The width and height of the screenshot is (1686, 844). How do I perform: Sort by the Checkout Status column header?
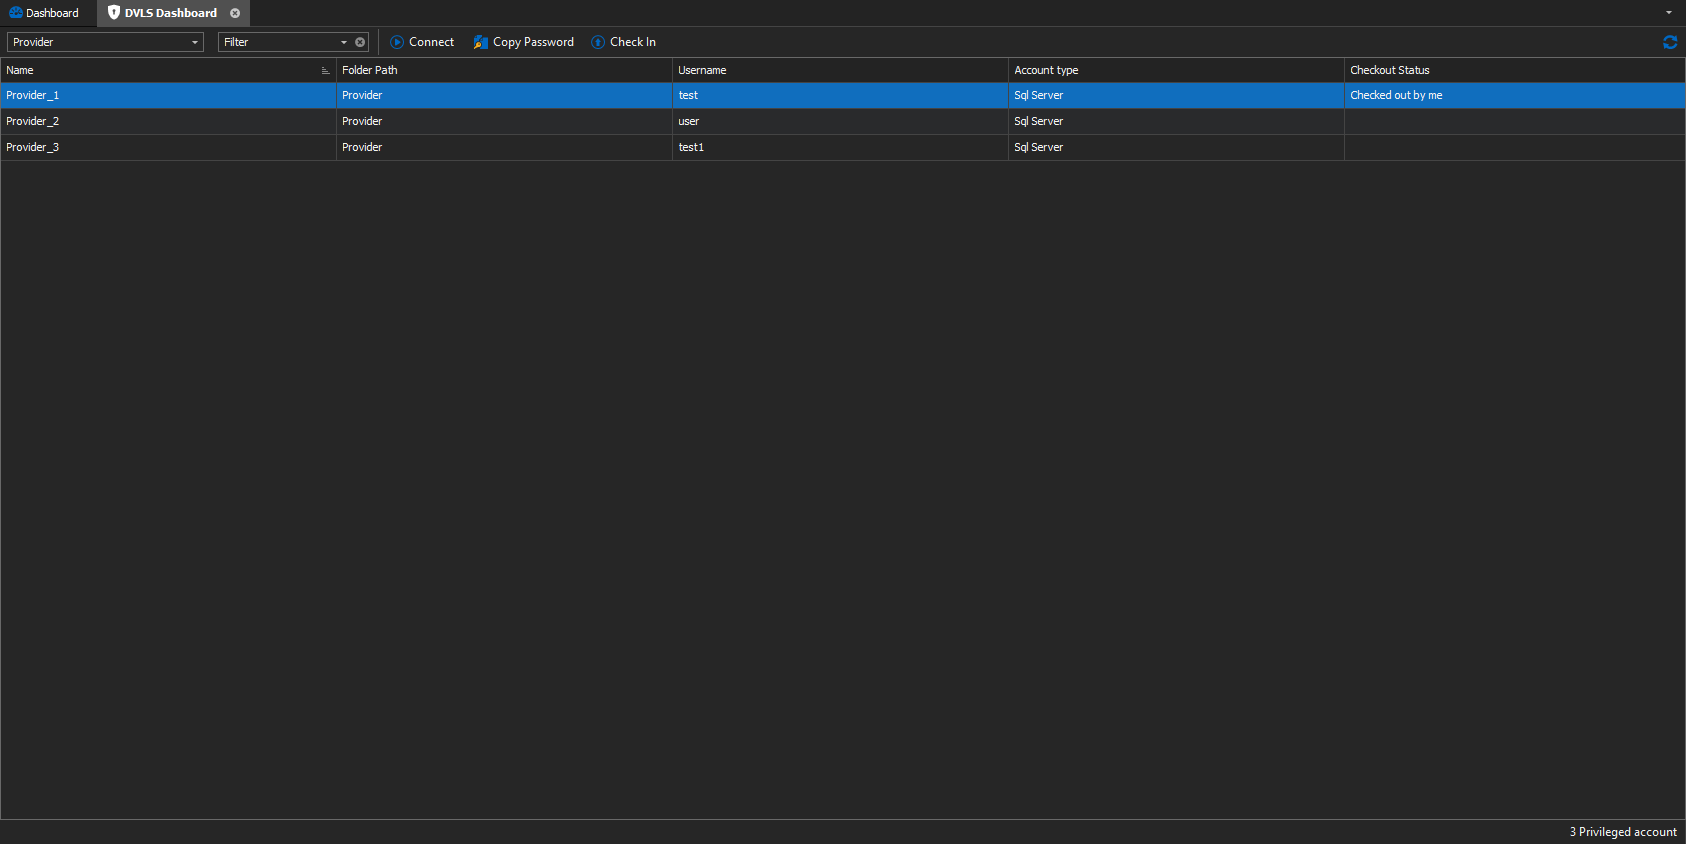coord(1389,70)
